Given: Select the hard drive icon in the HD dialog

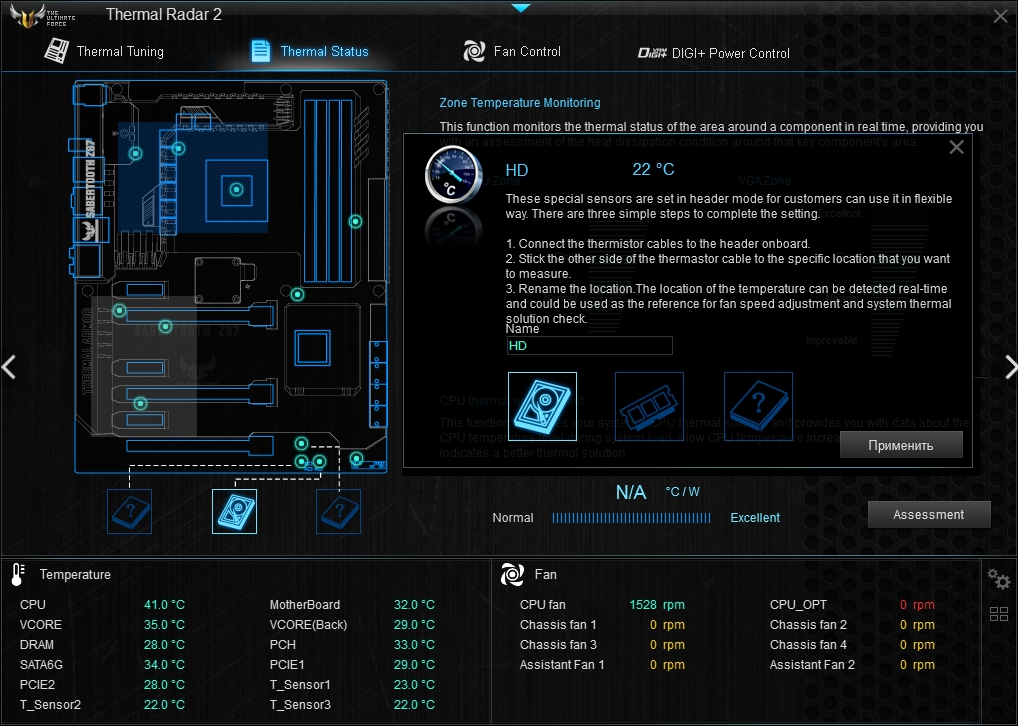Looking at the screenshot, I should tap(542, 407).
